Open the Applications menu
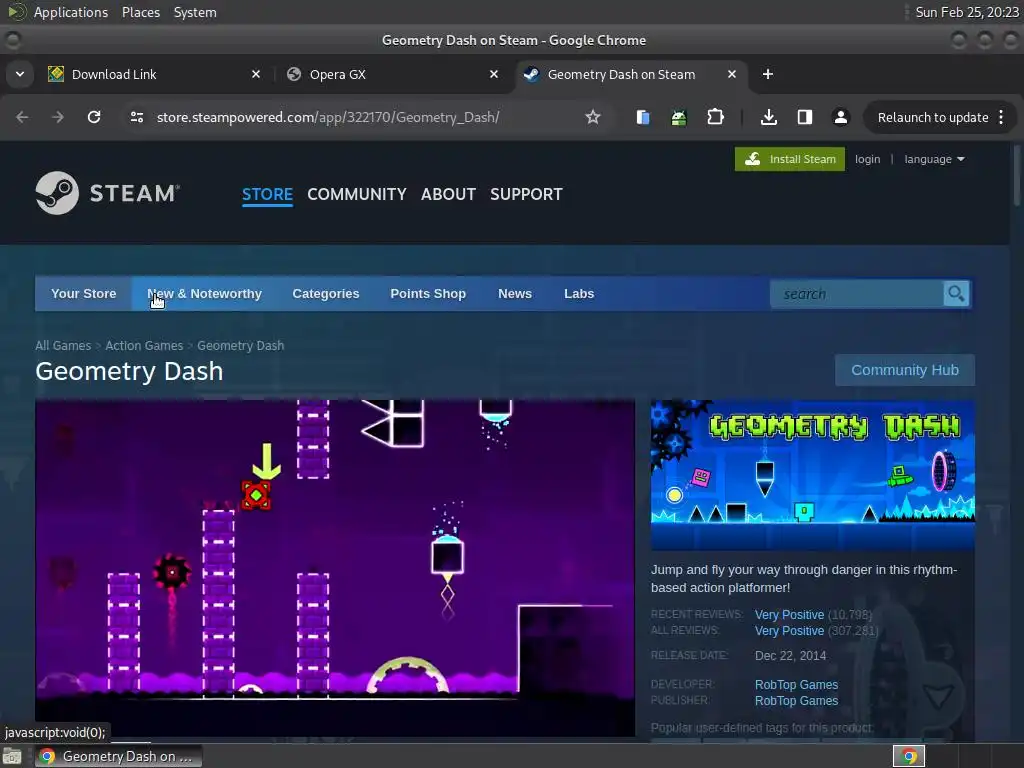Viewport: 1024px width, 768px height. pos(71,12)
